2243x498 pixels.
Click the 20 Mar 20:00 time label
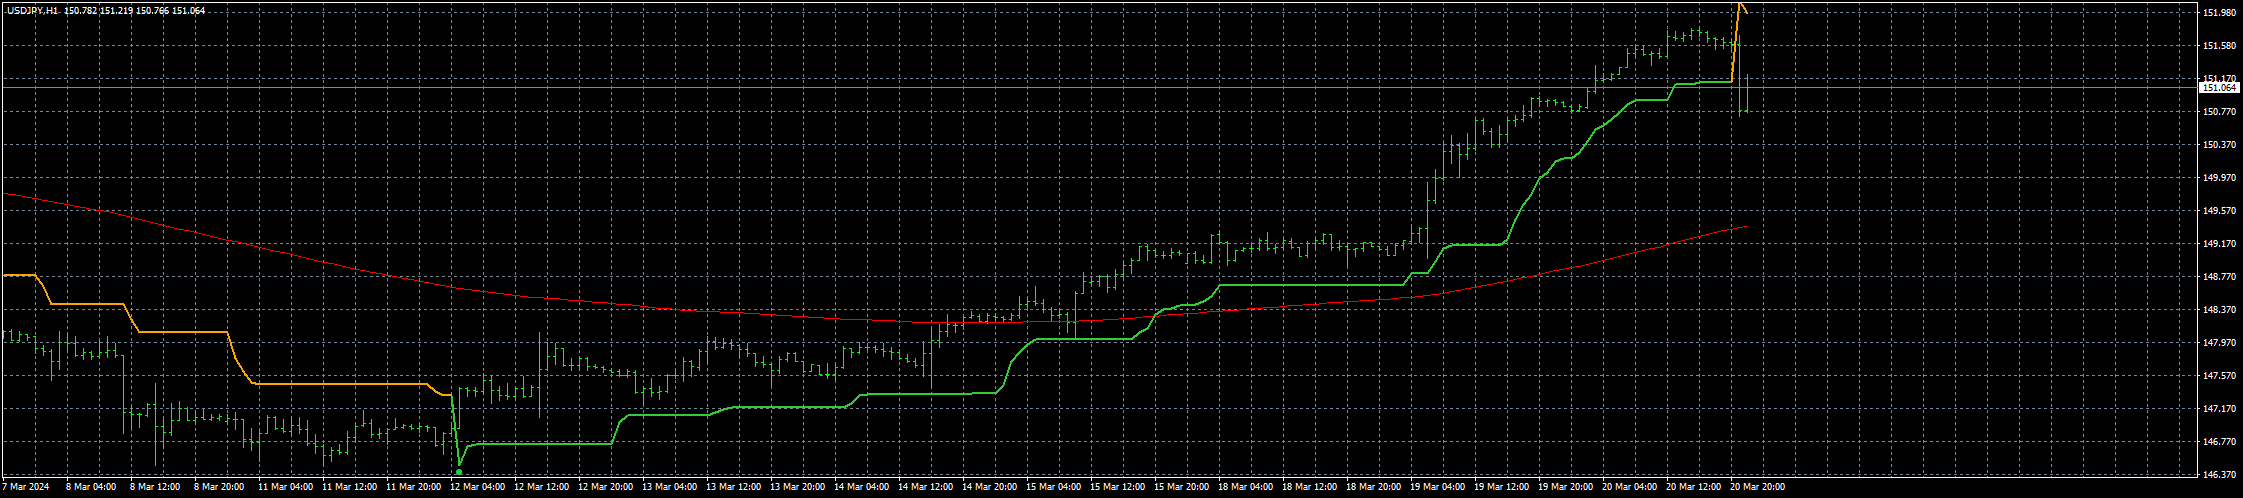(1757, 488)
